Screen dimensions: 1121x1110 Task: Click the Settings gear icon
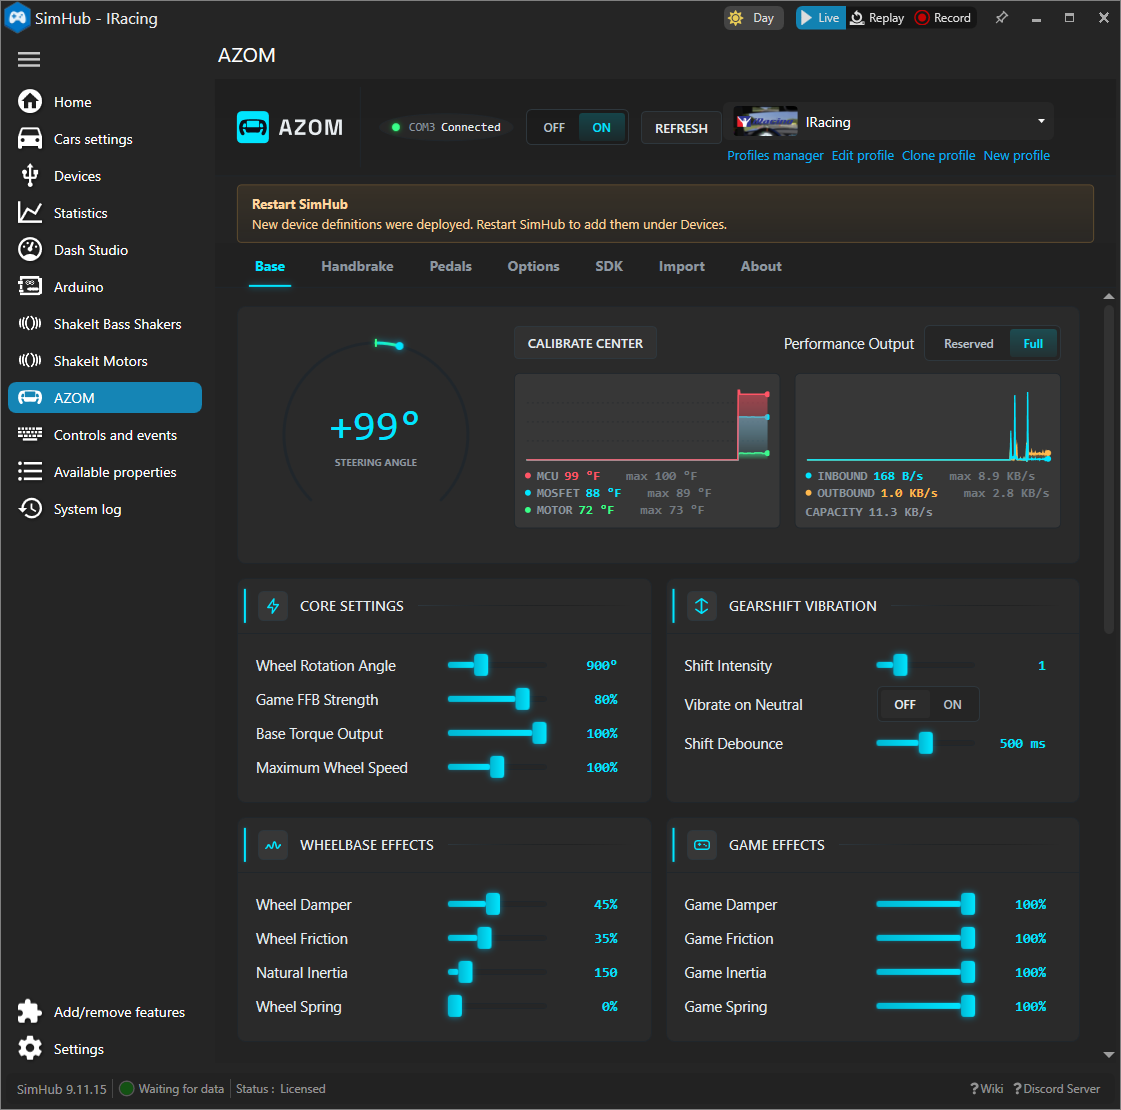click(30, 1048)
